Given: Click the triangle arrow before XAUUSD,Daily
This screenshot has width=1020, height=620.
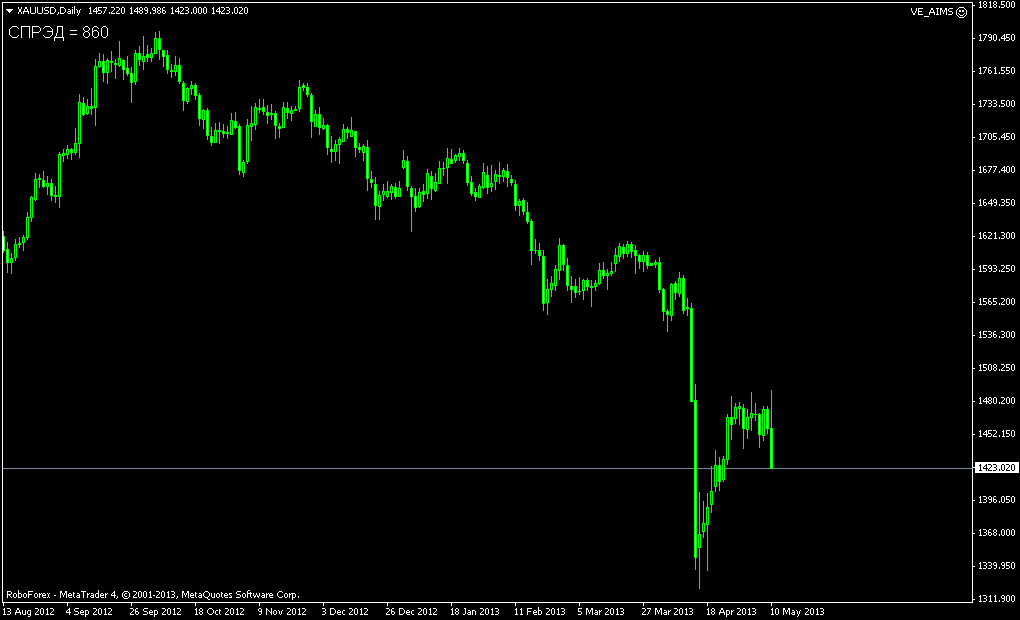Looking at the screenshot, I should [9, 11].
